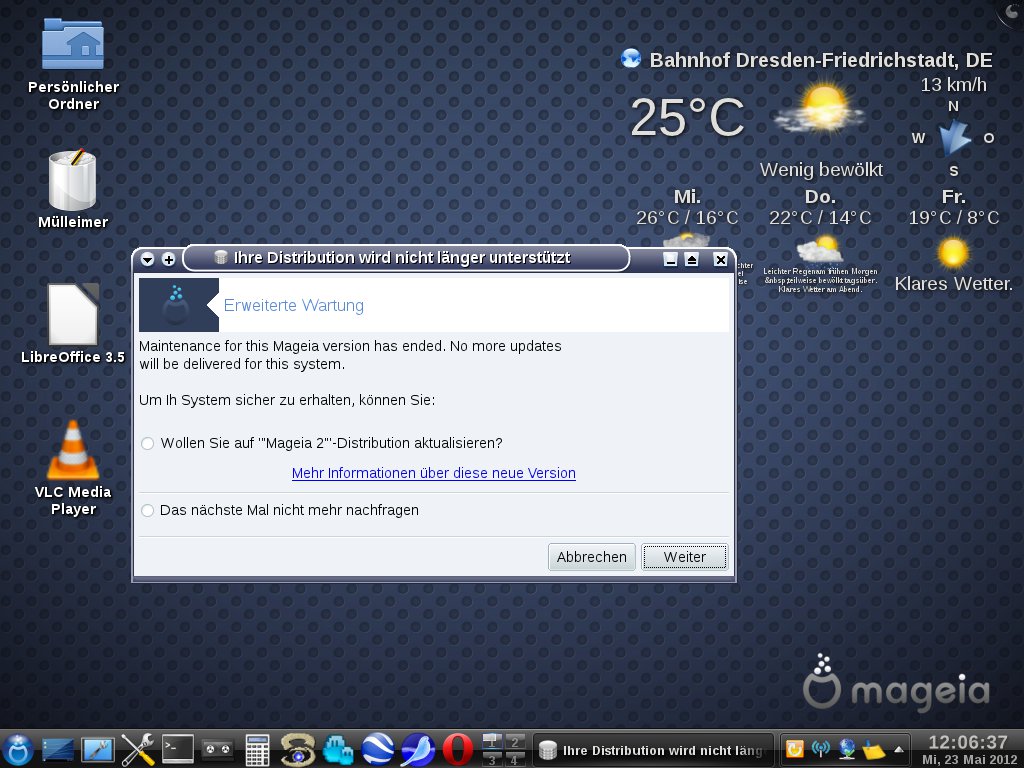The width and height of the screenshot is (1024, 768).
Task: Launch the calculator from the panel
Action: (257, 749)
